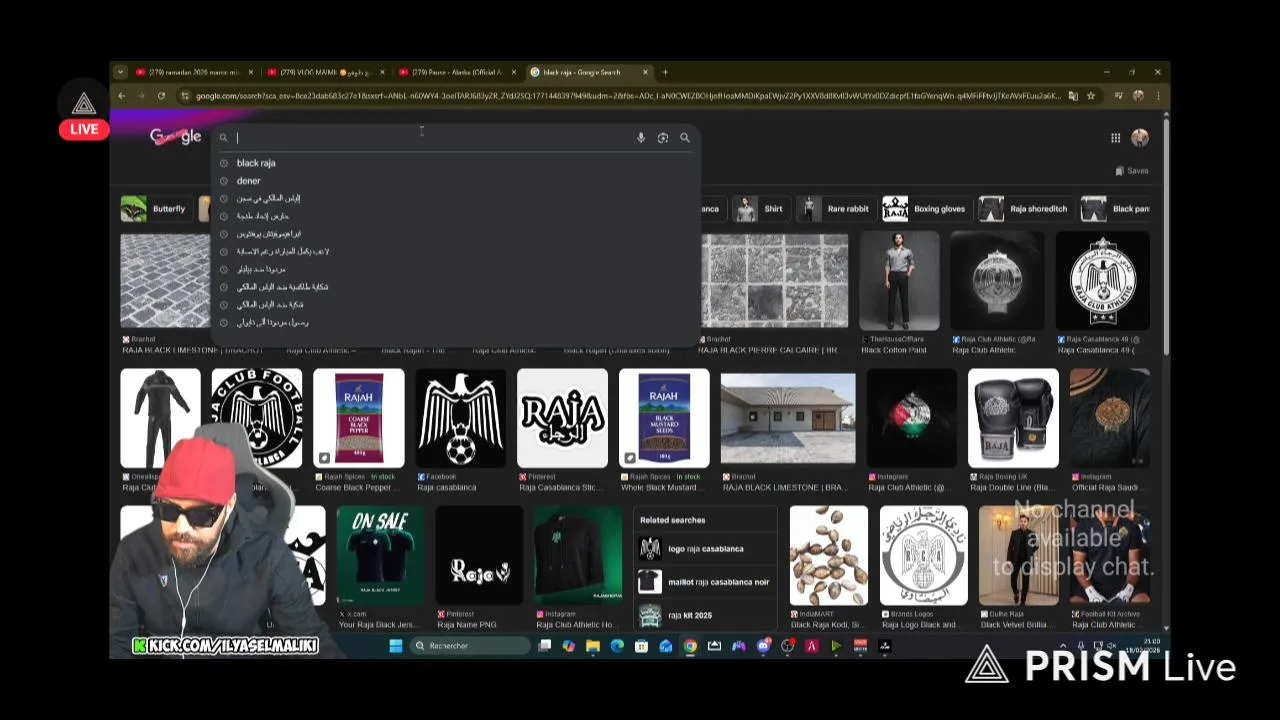
Task: Open the Coarse Black Pepper product image
Action: tap(358, 418)
